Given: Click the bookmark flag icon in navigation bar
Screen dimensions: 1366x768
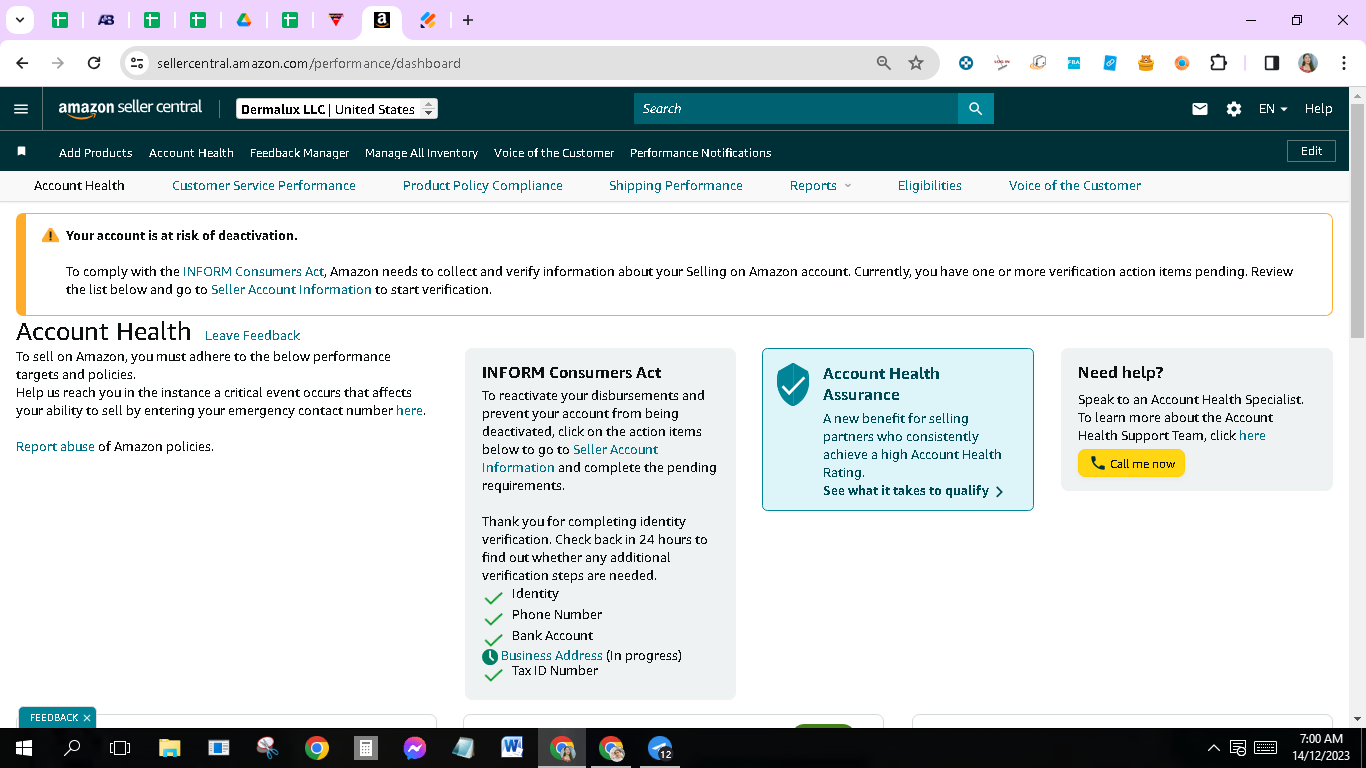Looking at the screenshot, I should coord(21,152).
